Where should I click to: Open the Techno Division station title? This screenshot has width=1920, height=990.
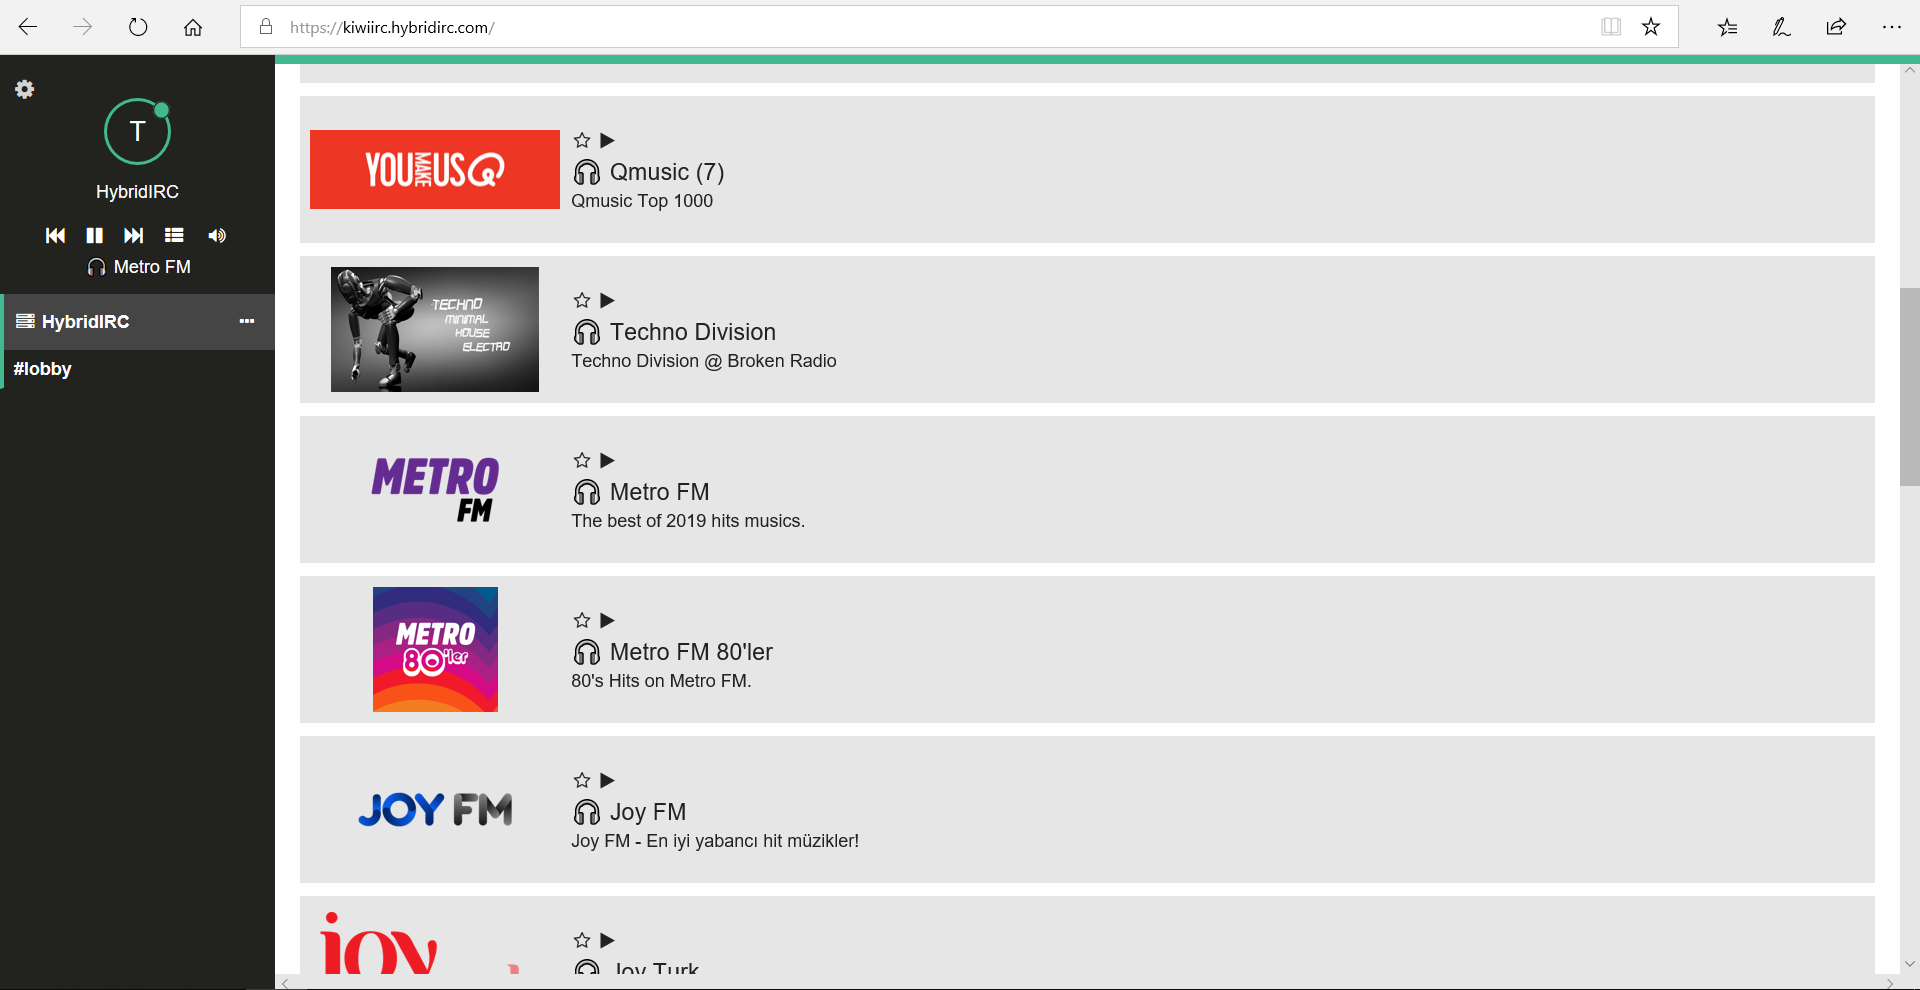[693, 332]
